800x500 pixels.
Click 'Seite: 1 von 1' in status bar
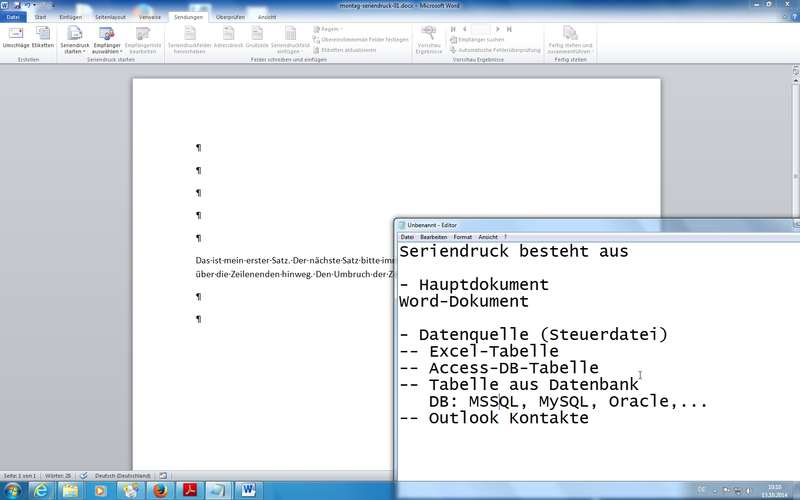pos(20,476)
